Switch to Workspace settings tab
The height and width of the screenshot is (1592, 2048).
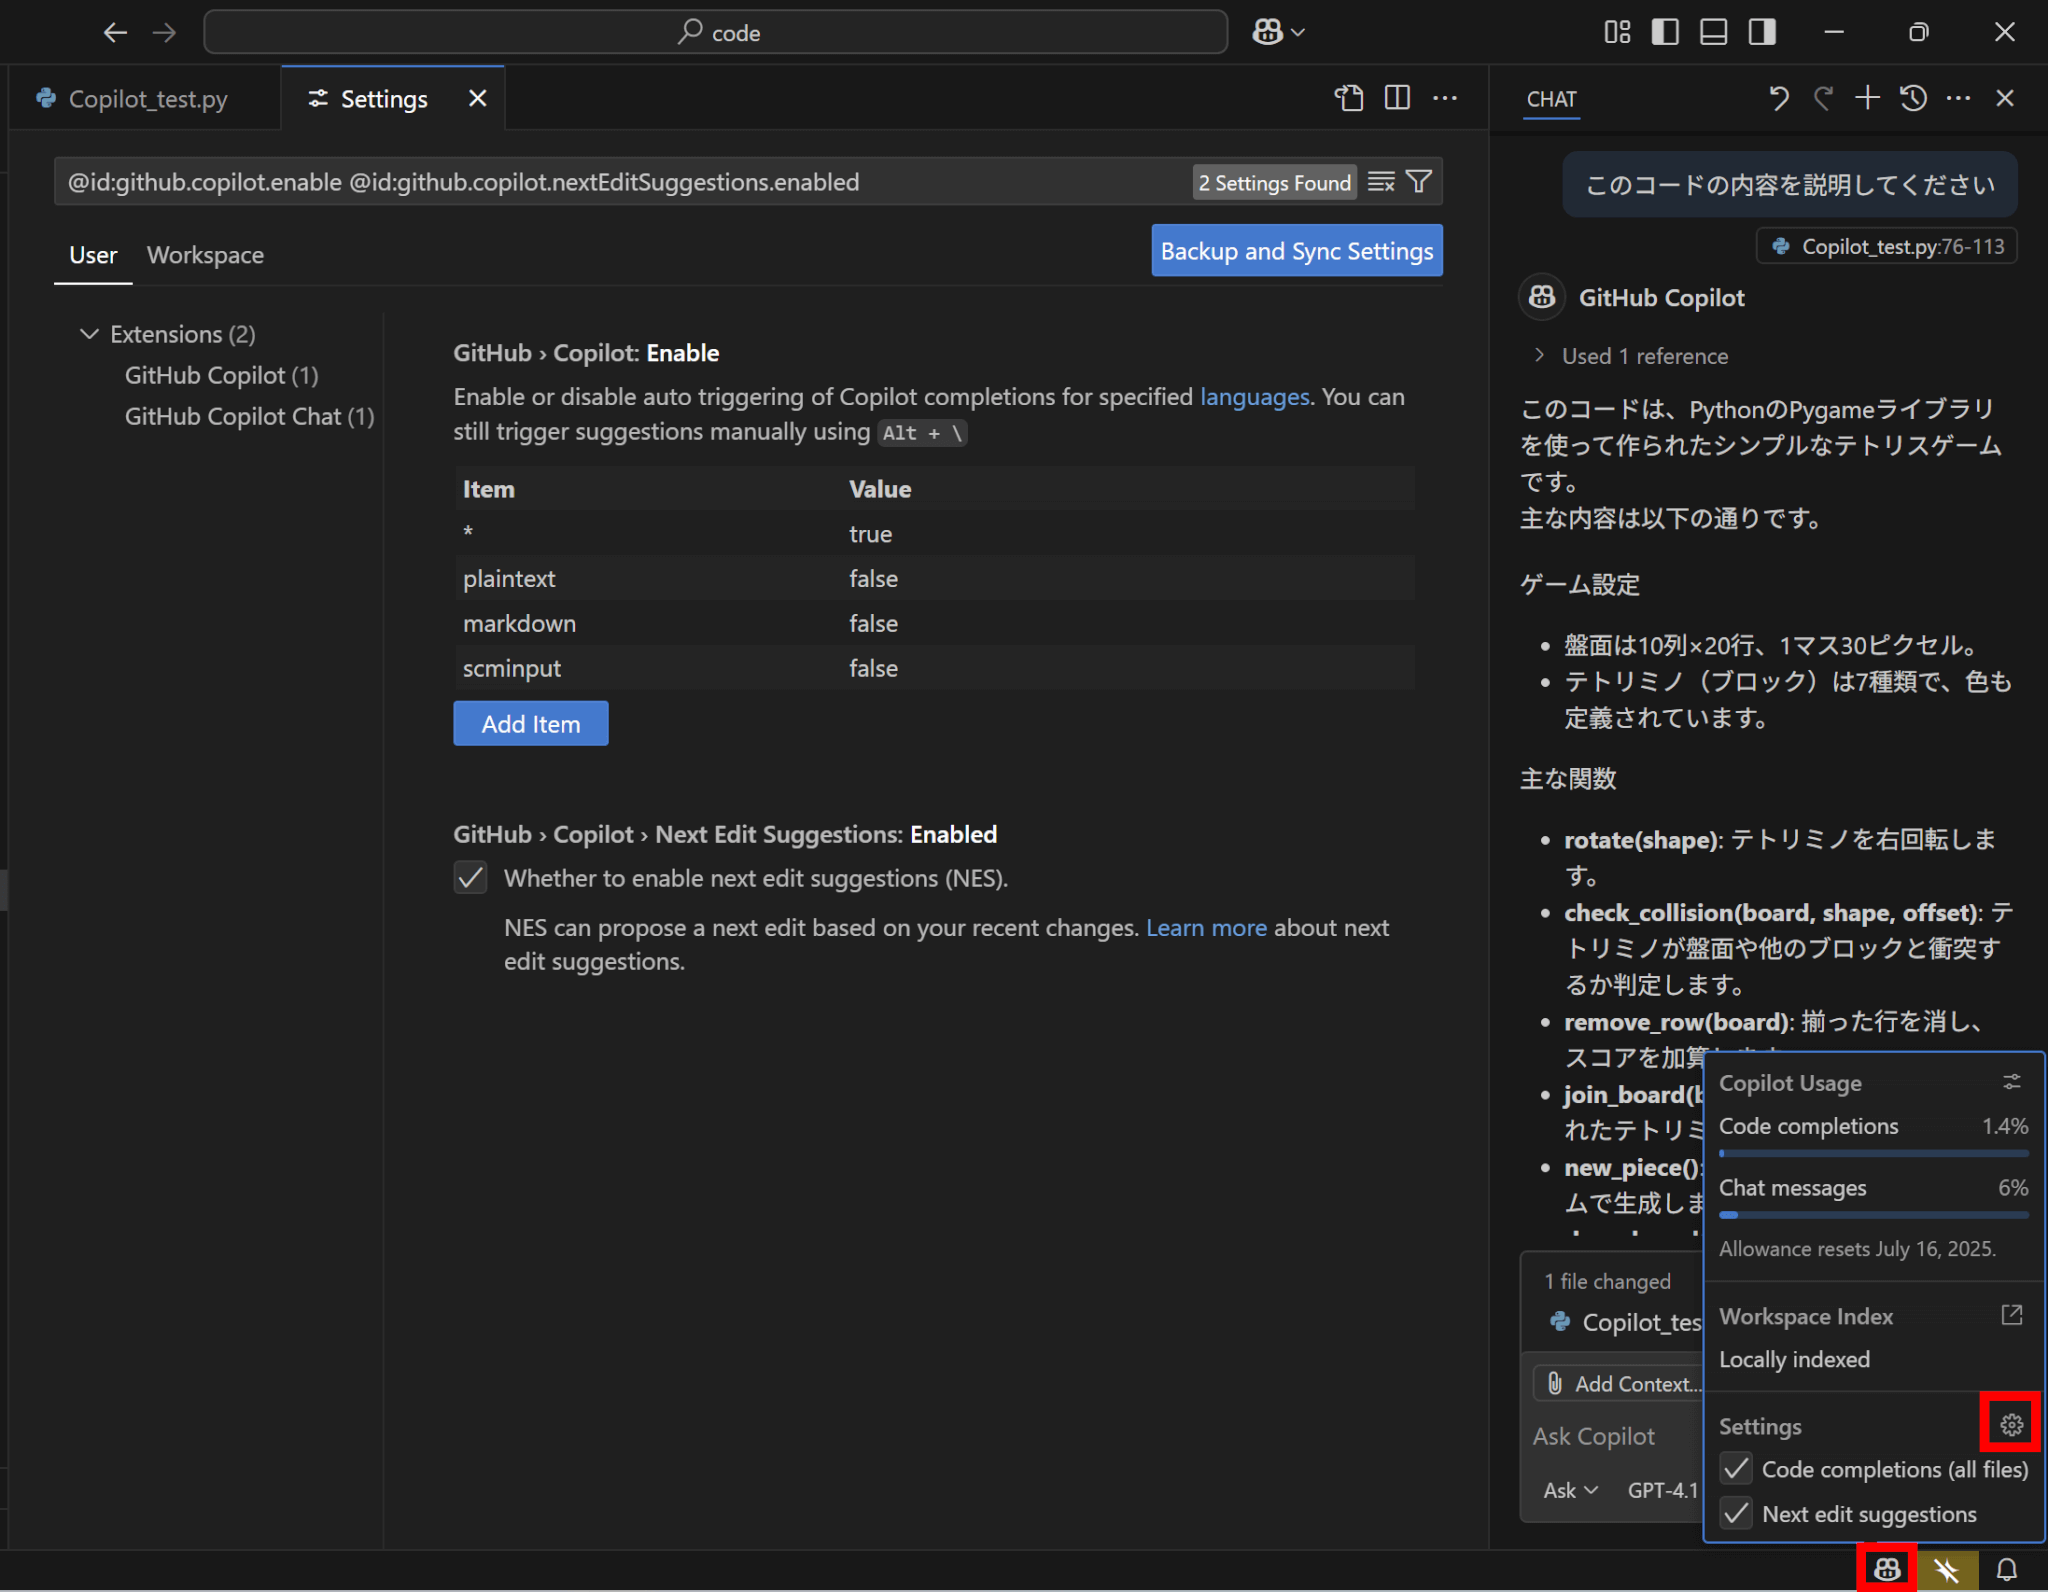click(x=205, y=255)
